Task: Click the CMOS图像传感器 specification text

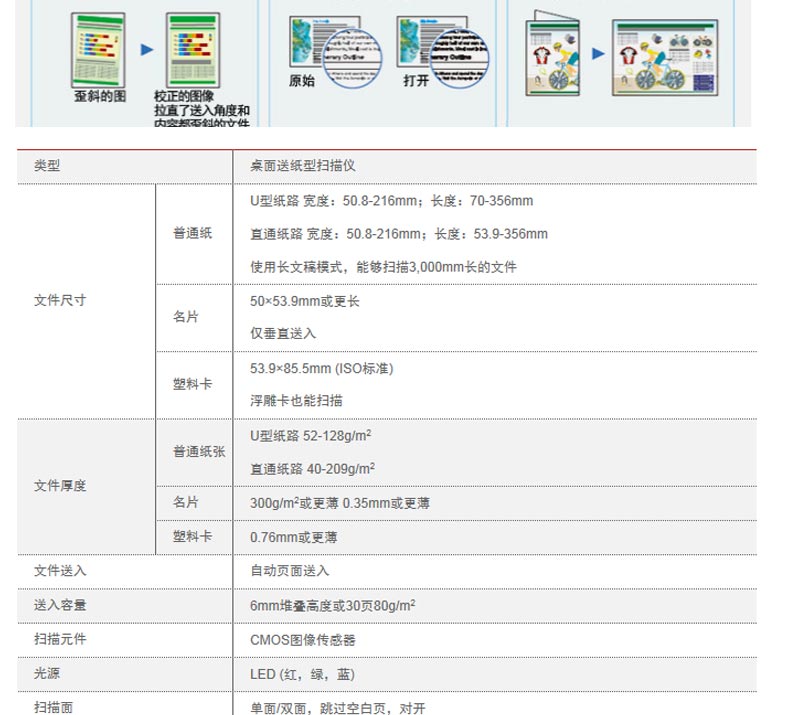Action: 302,639
